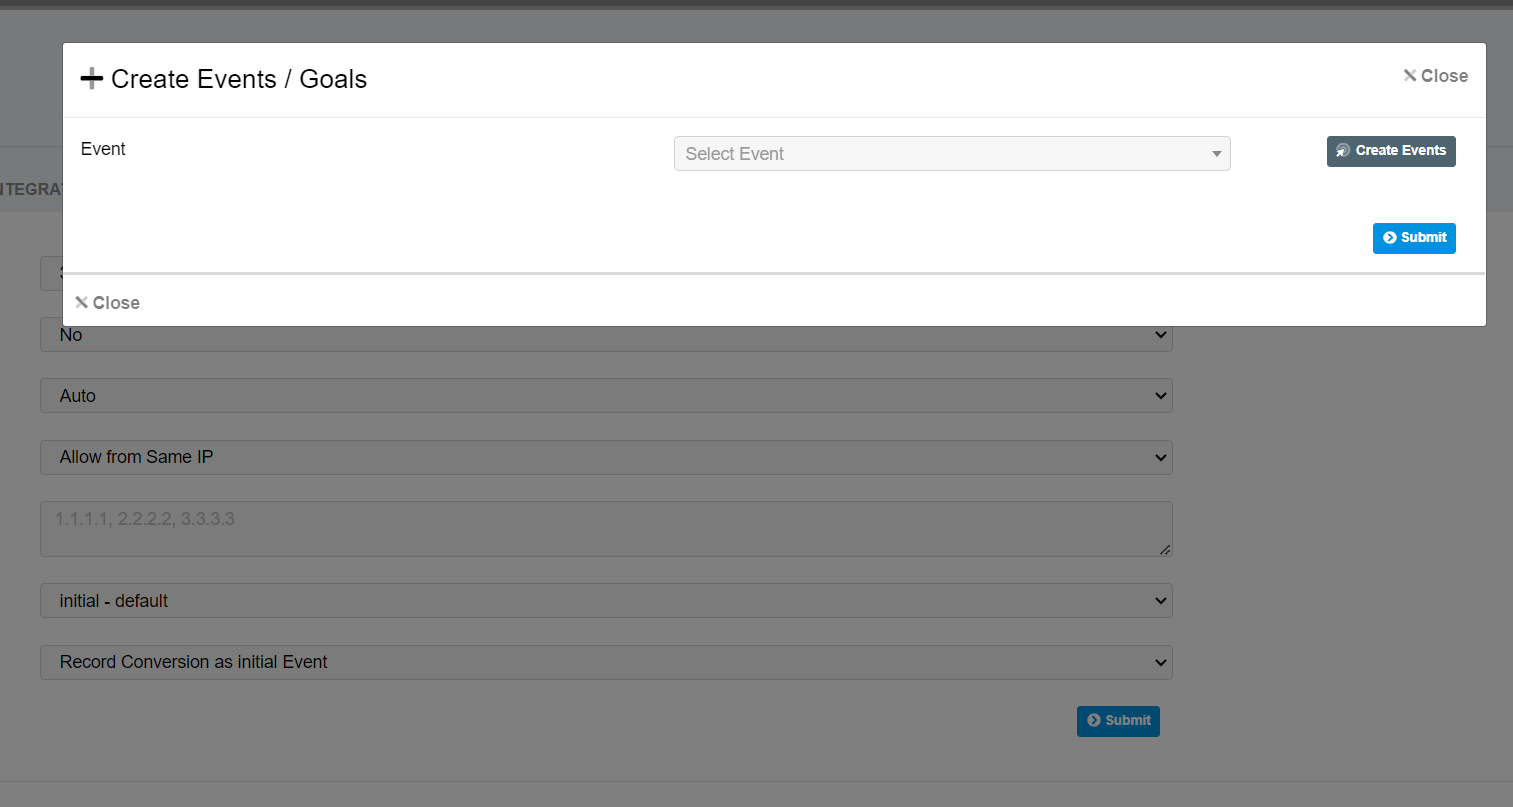Image resolution: width=1513 pixels, height=807 pixels.
Task: Click the plus icon beside Create Events / Goals
Action: click(92, 79)
